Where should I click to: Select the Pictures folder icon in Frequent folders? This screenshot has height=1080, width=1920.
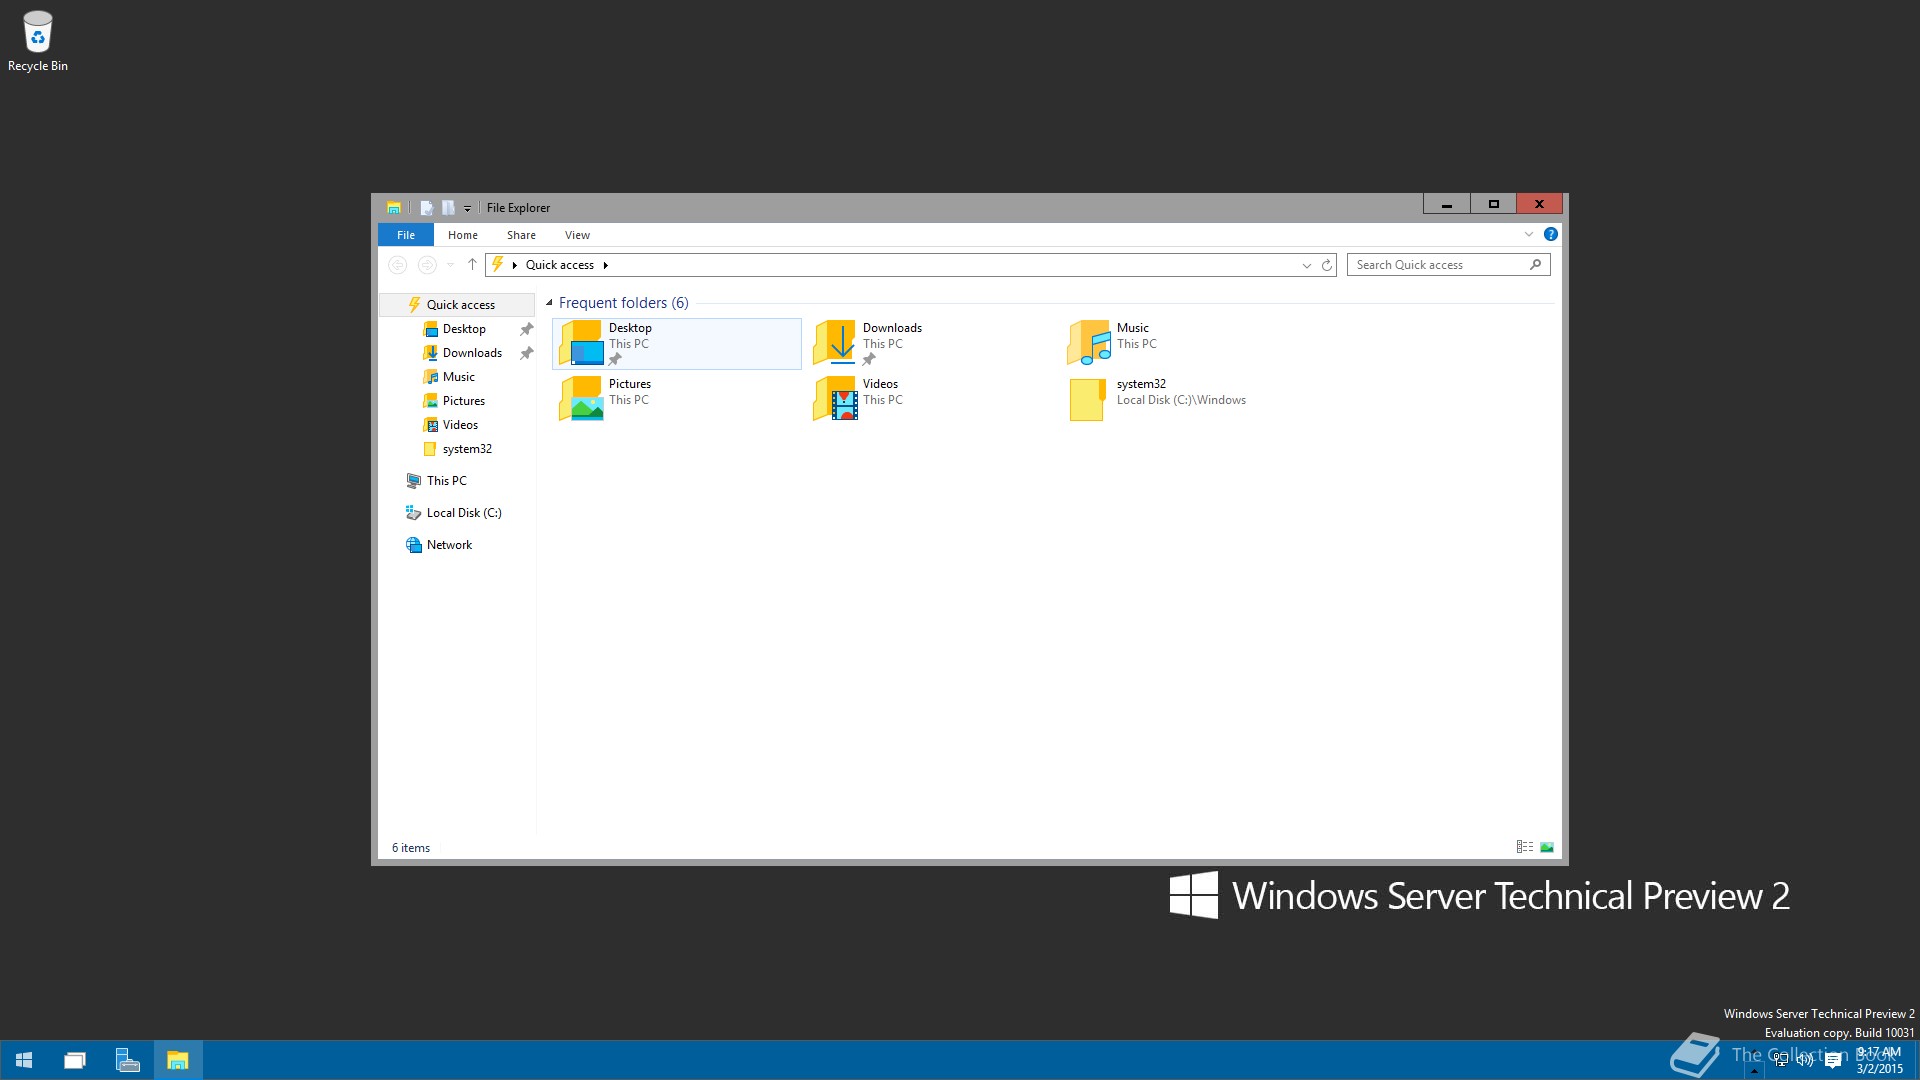pyautogui.click(x=581, y=399)
